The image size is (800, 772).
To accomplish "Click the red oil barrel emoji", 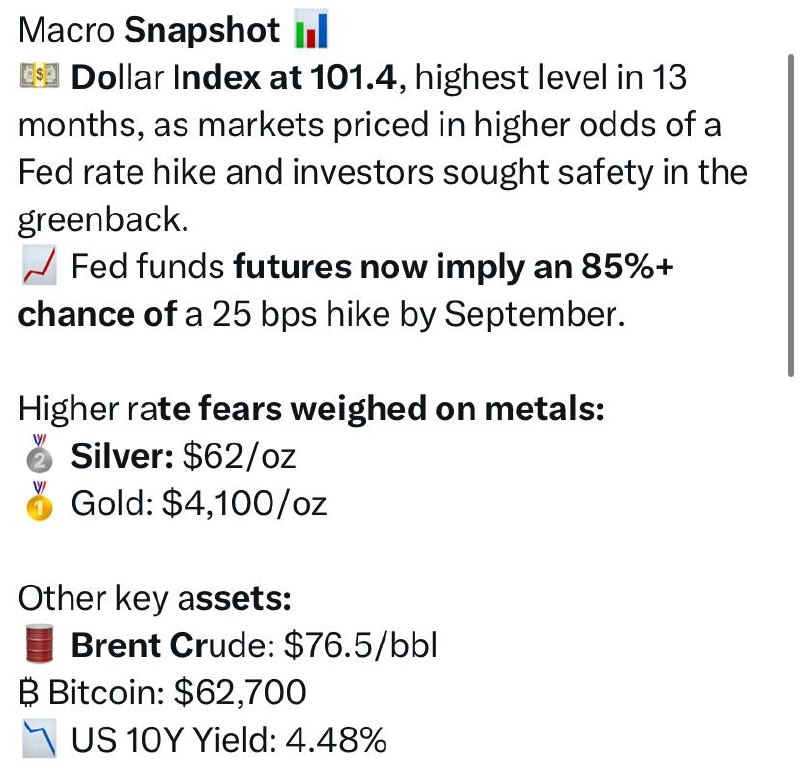I will 39,643.
